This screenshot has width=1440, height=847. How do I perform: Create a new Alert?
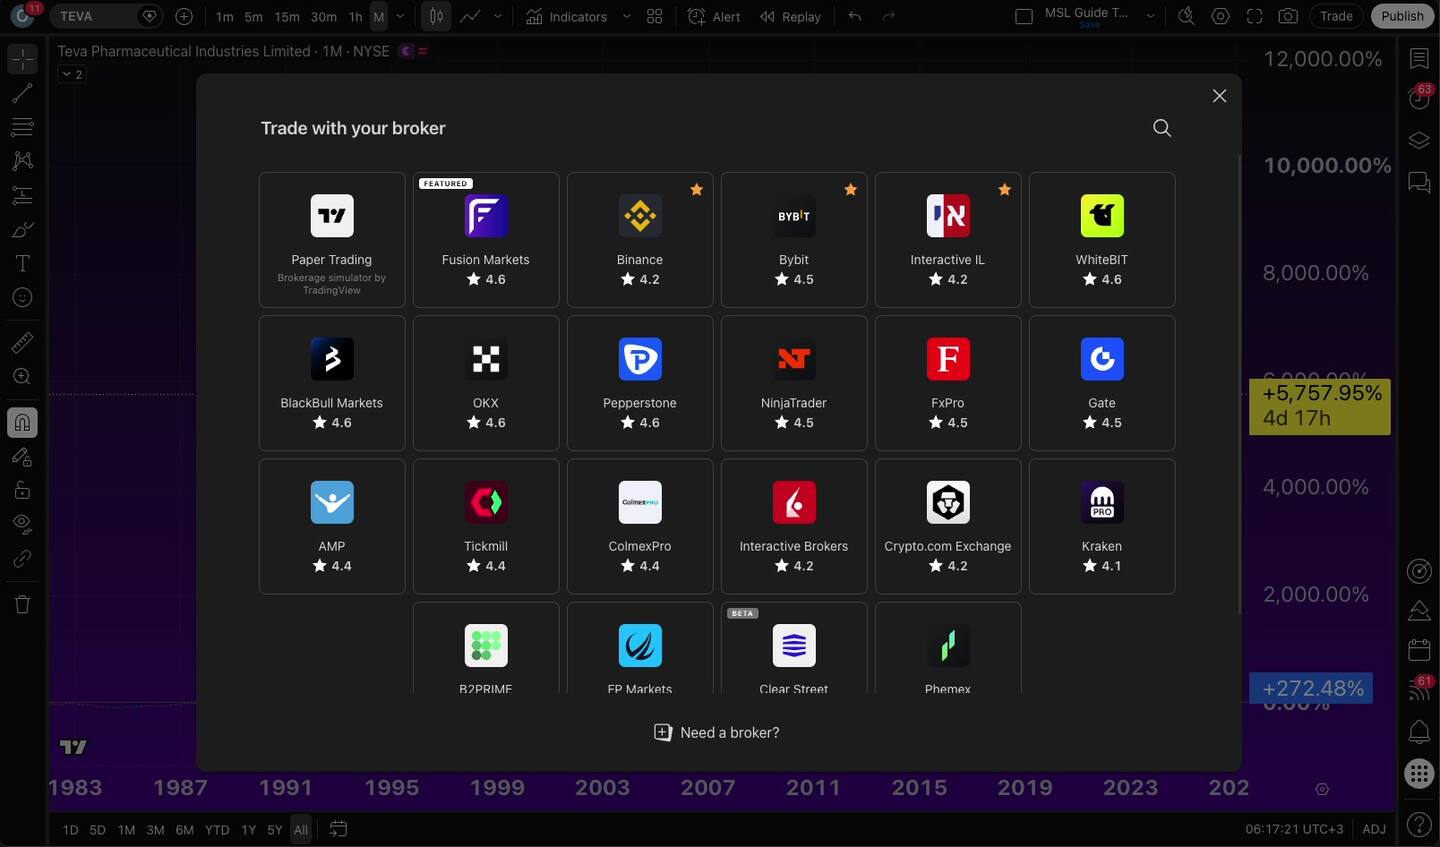coord(715,17)
